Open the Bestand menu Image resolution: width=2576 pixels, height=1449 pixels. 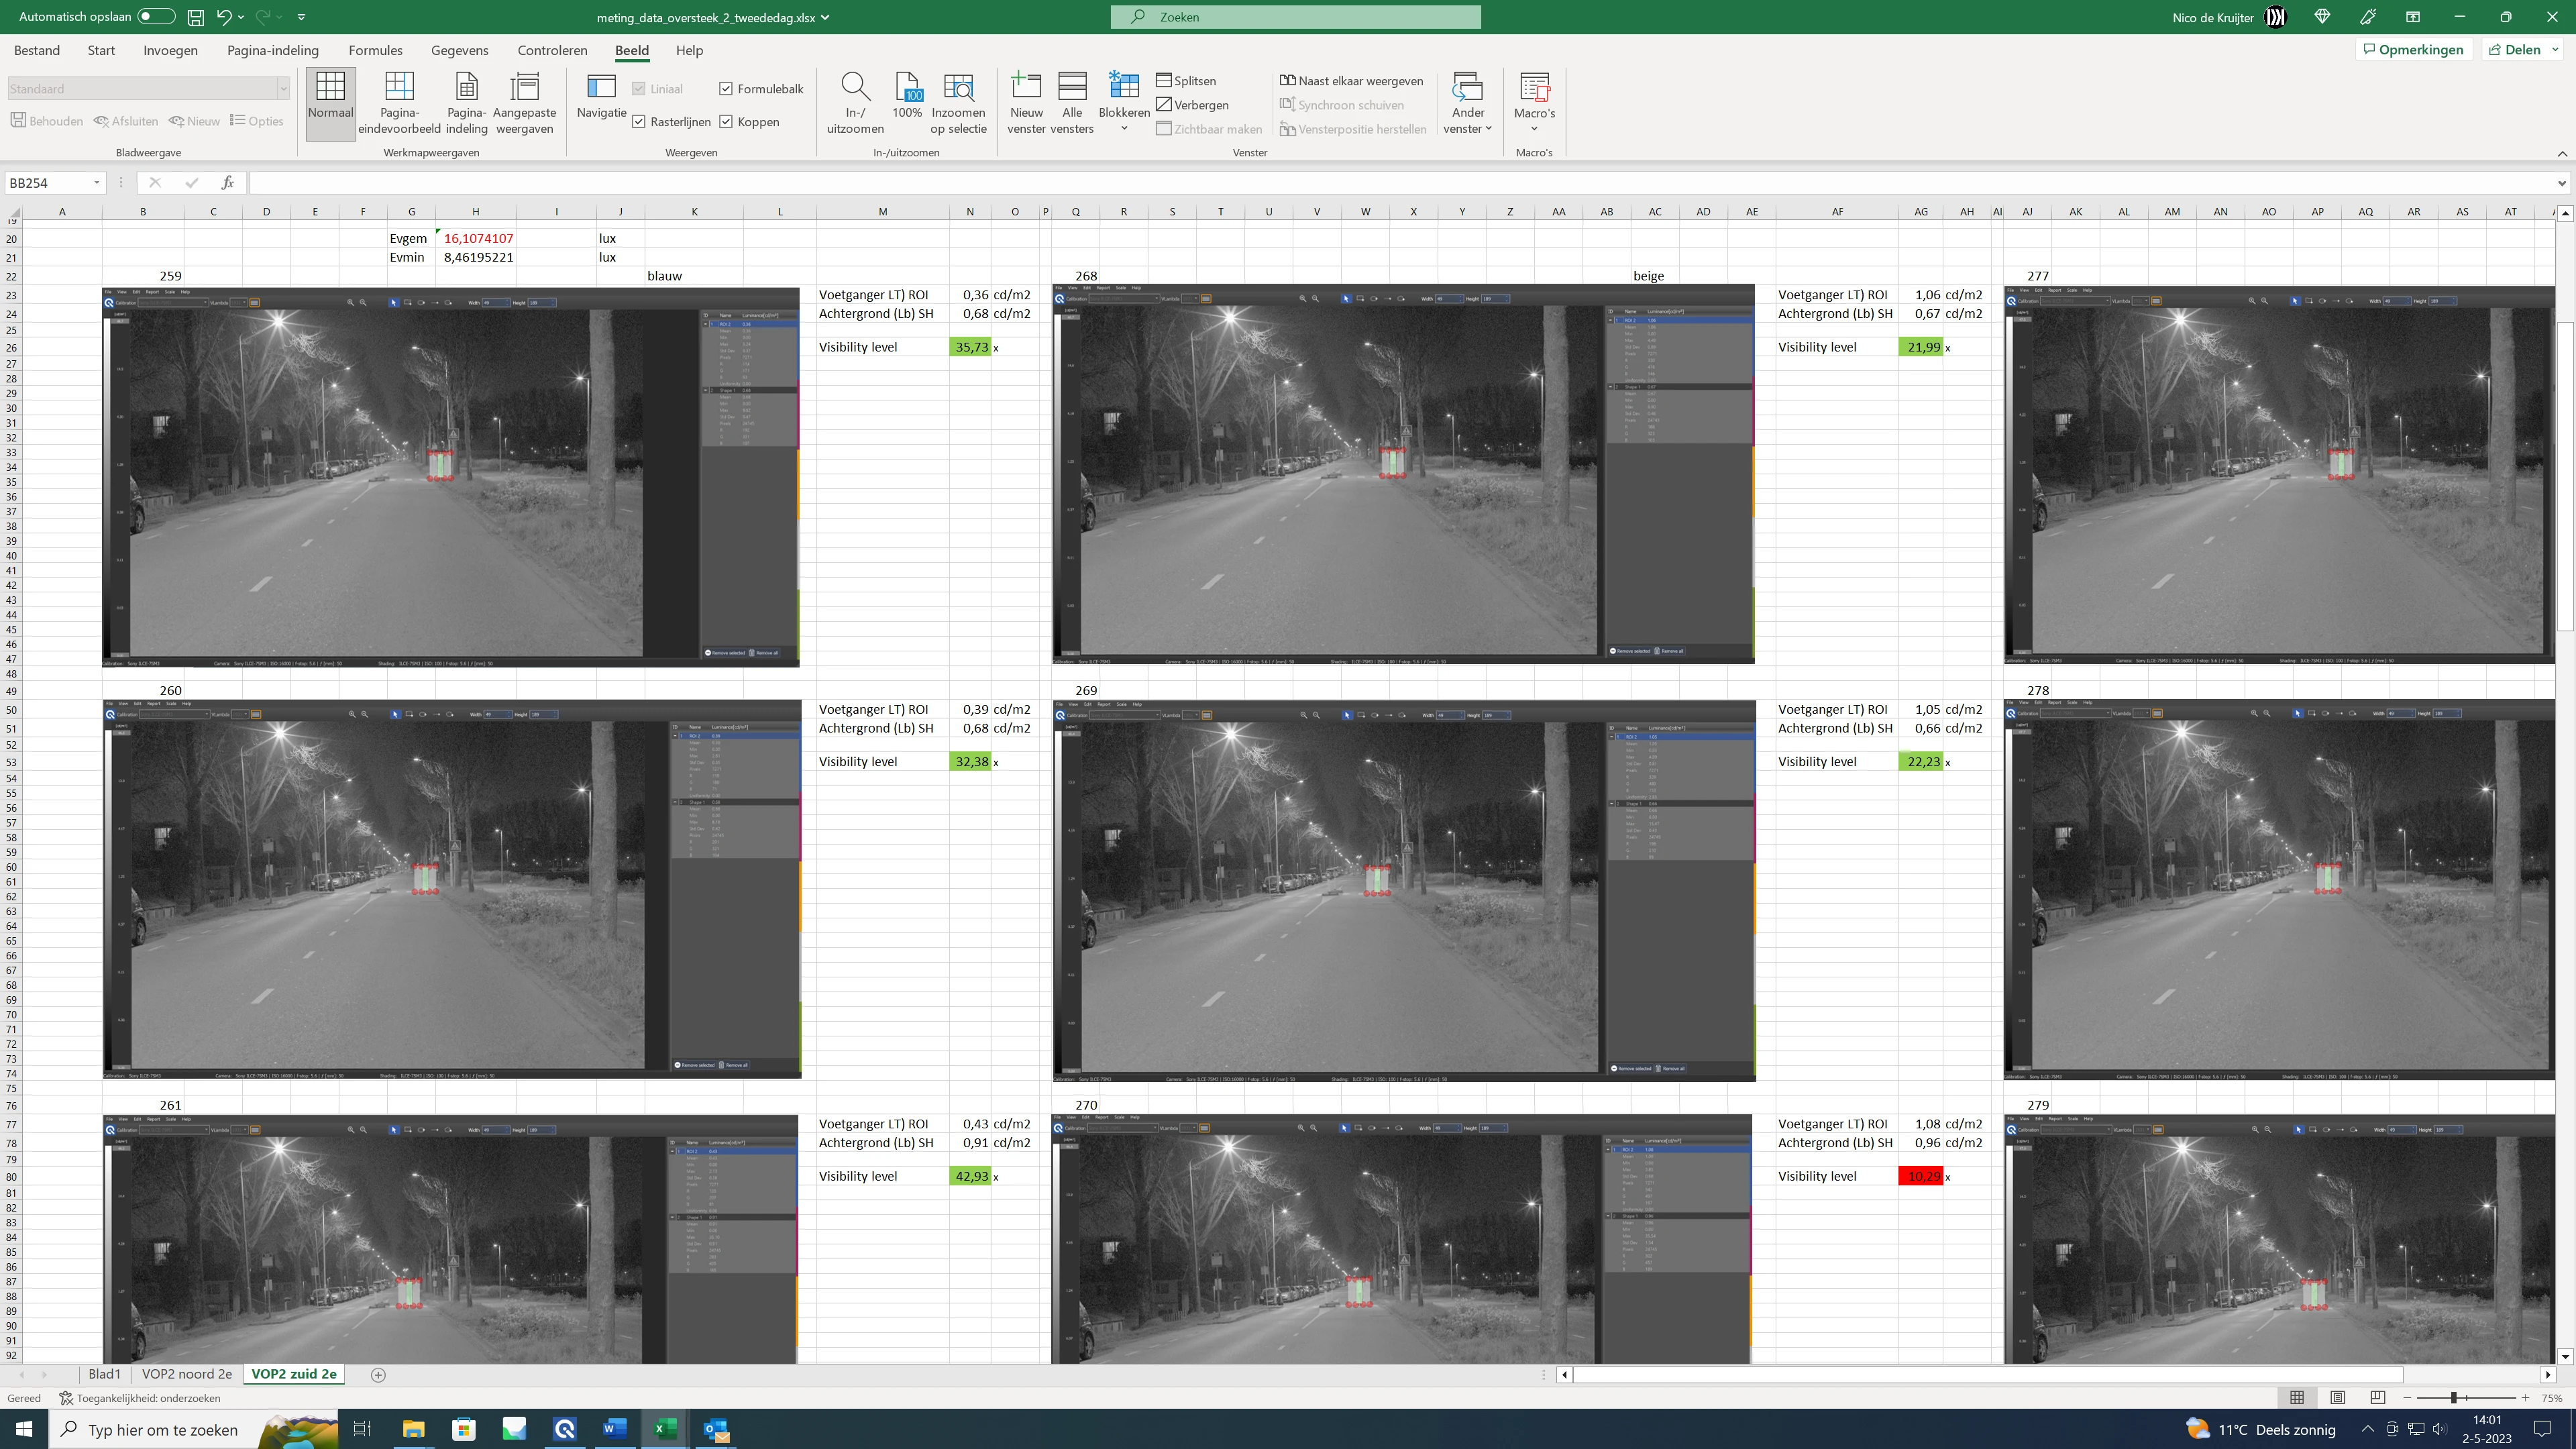(x=37, y=50)
